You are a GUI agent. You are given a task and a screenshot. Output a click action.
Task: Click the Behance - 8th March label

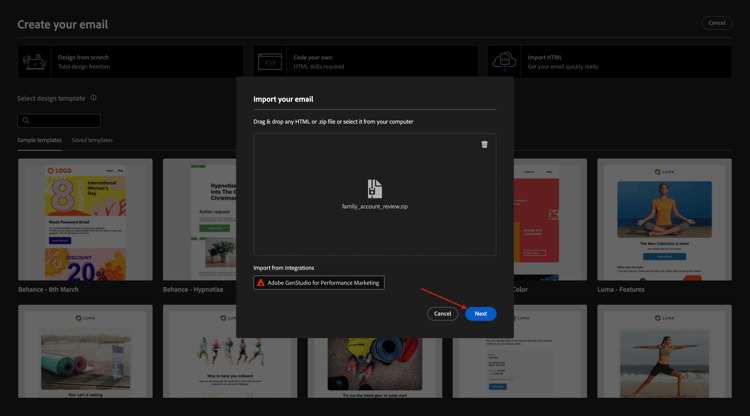point(48,289)
